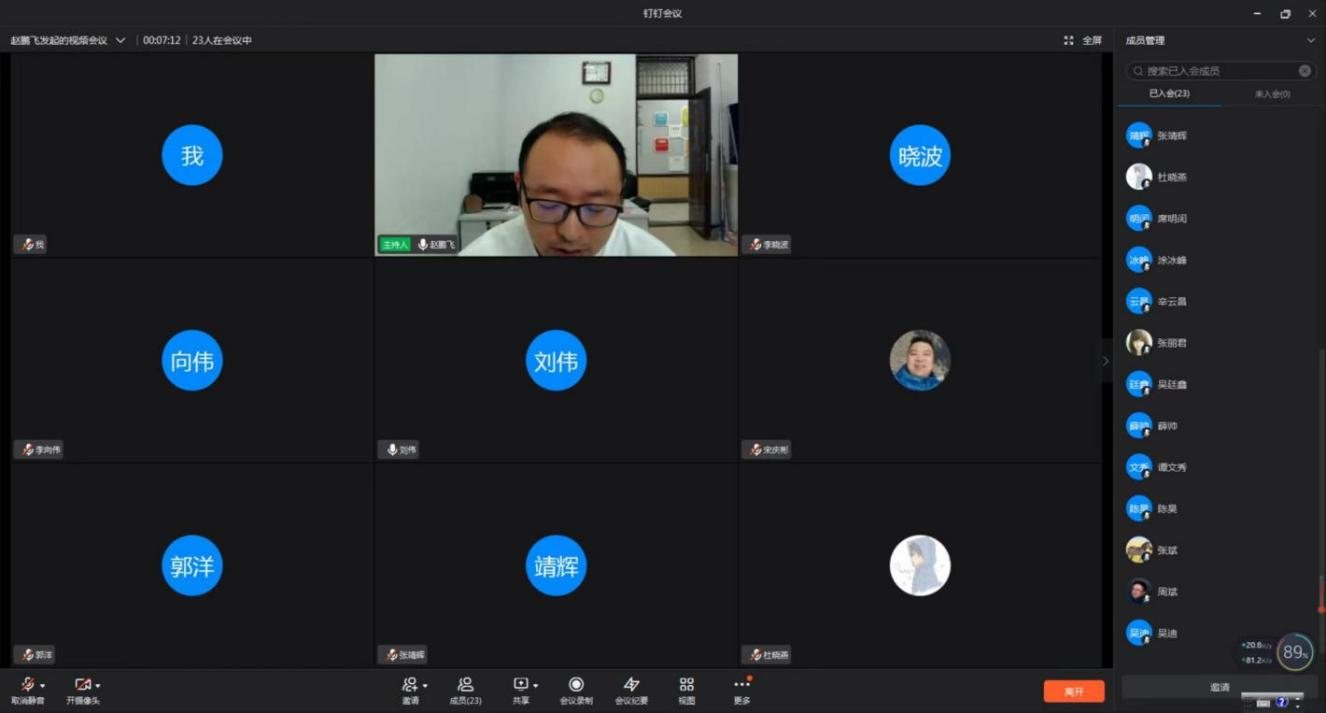Expand microphone options arrow beside 取消静音
Image resolution: width=1326 pixels, height=713 pixels.
click(42, 686)
